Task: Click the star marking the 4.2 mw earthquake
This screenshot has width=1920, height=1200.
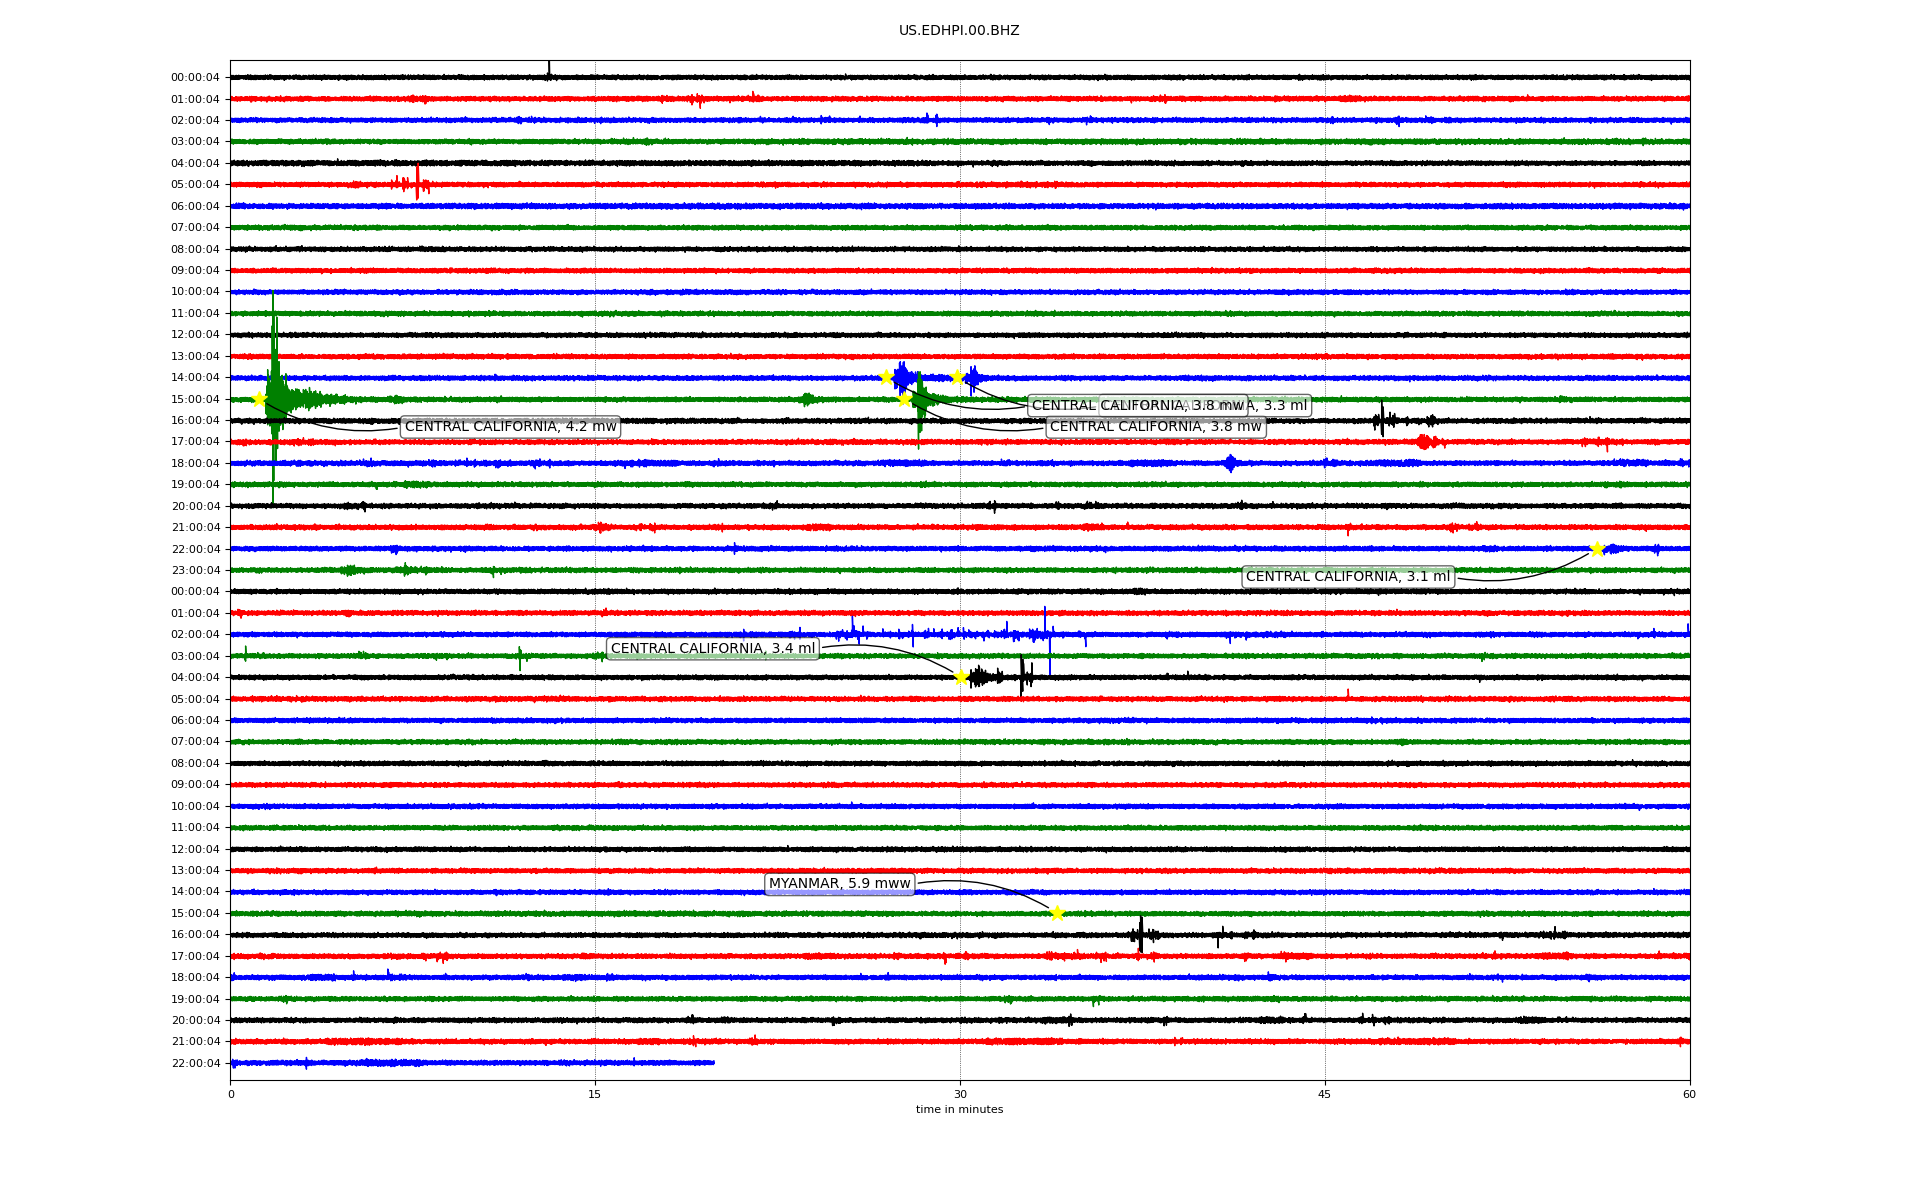Action: pos(259,399)
